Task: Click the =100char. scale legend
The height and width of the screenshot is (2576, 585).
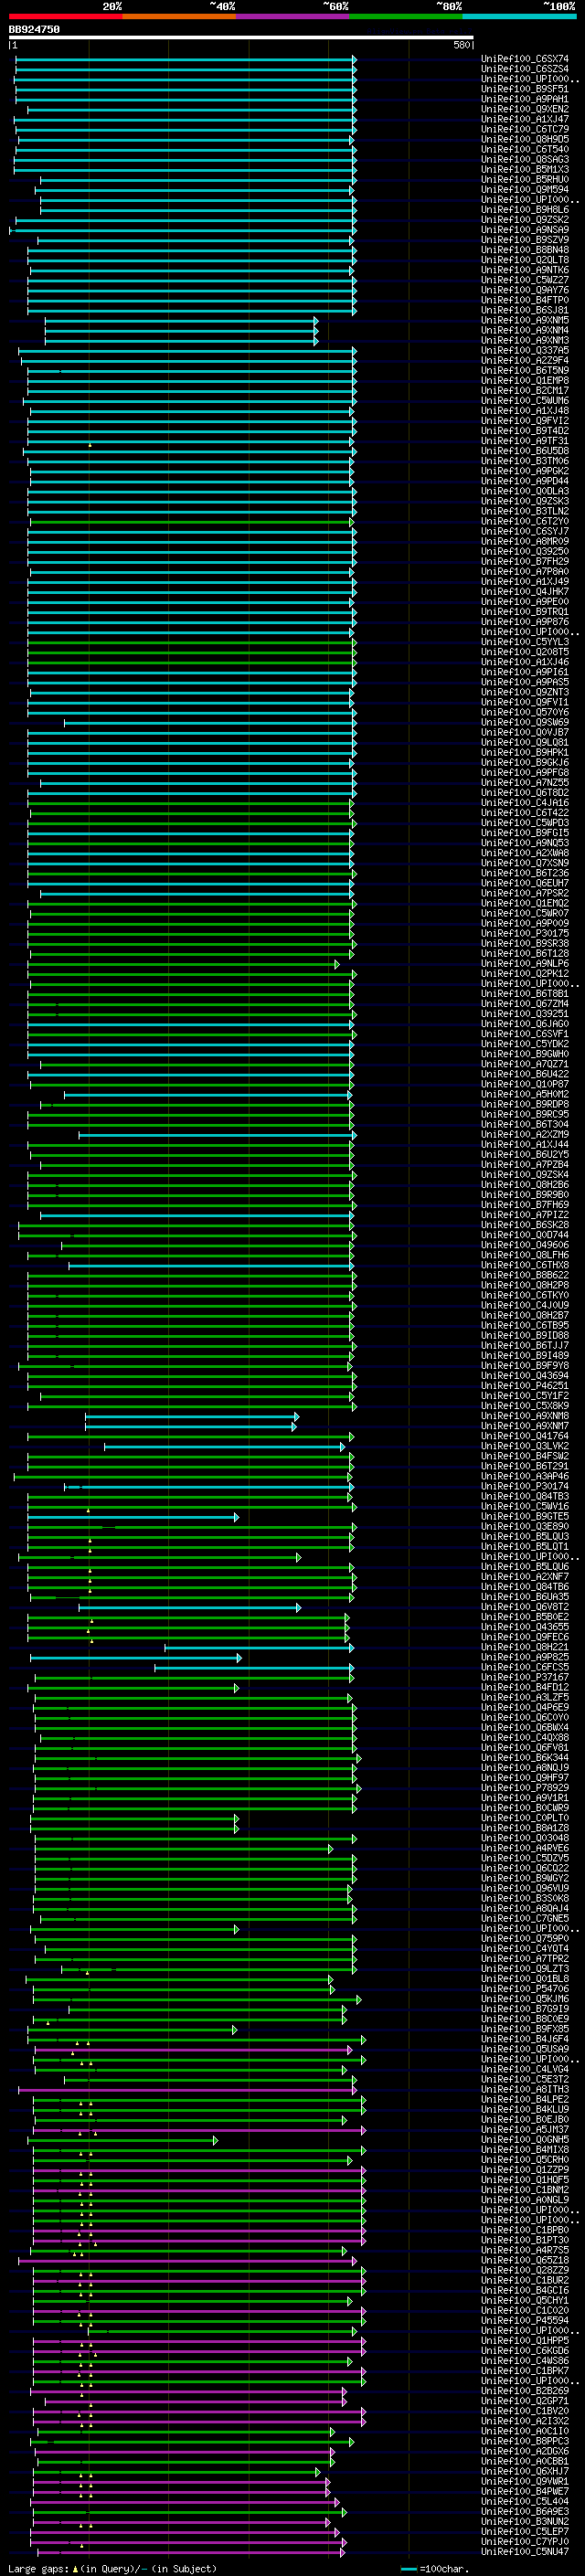Action: point(435,2568)
